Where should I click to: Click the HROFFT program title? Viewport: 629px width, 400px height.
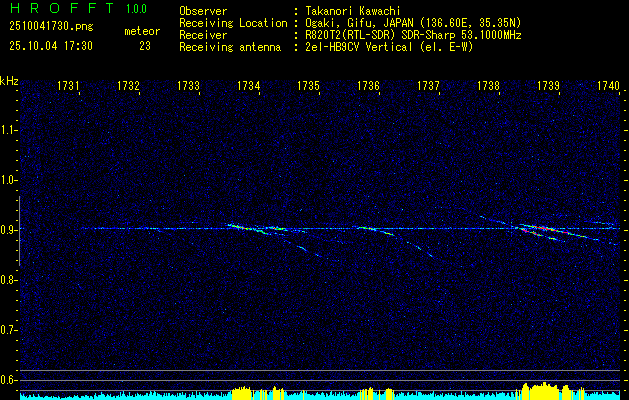(61, 8)
